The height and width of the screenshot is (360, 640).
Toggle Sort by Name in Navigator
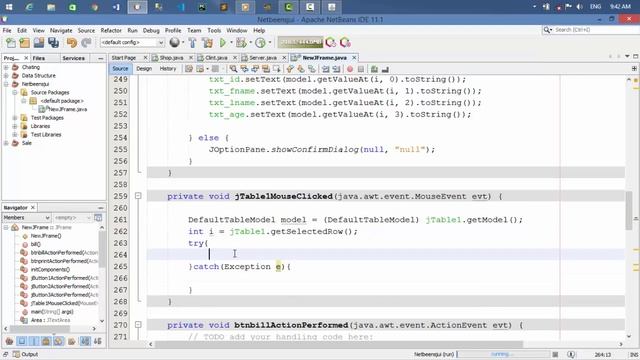click(x=85, y=341)
